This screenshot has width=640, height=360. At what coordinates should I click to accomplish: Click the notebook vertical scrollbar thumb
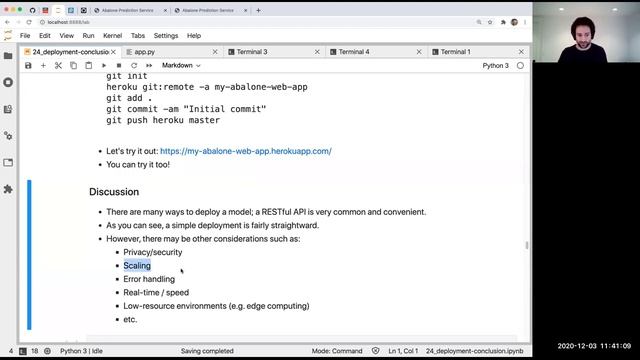pos(527,245)
